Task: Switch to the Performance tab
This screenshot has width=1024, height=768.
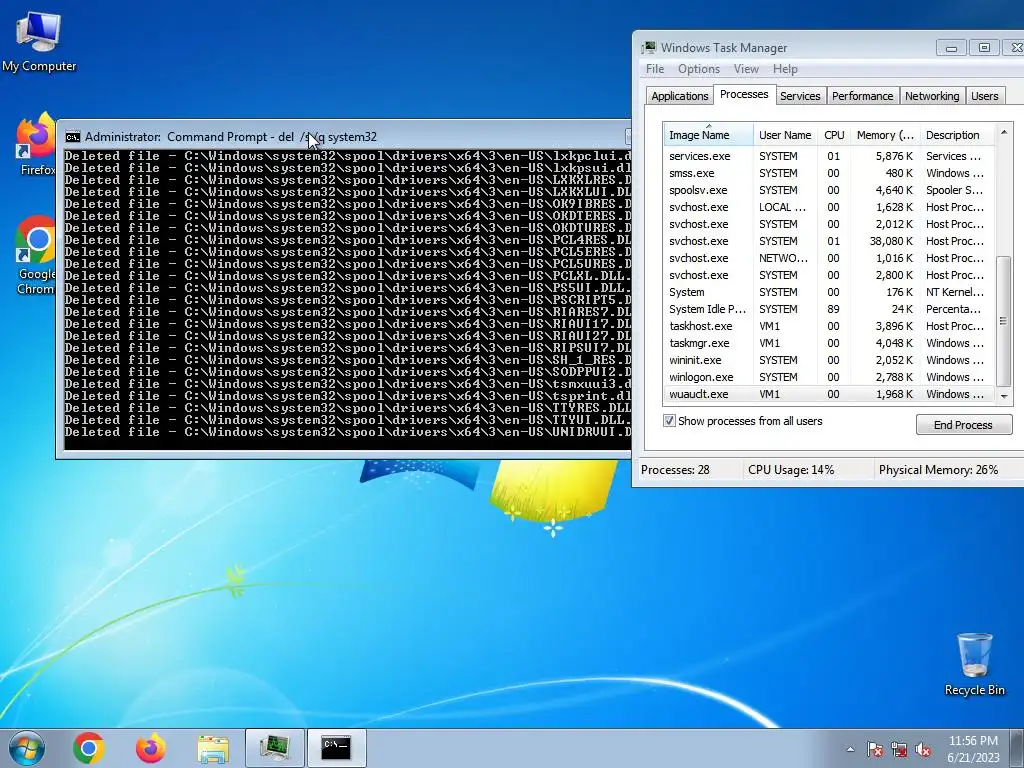Action: pos(862,96)
